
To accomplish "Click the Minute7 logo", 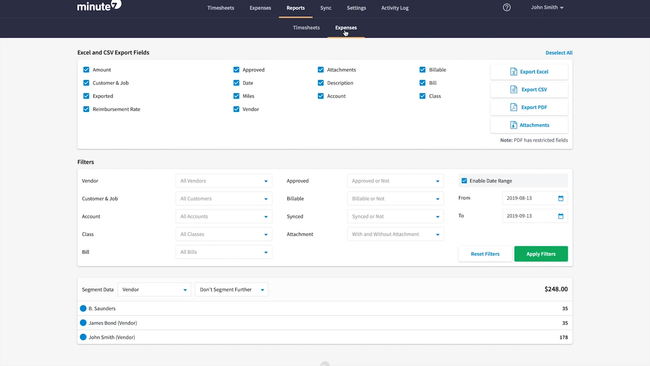I will (99, 6).
